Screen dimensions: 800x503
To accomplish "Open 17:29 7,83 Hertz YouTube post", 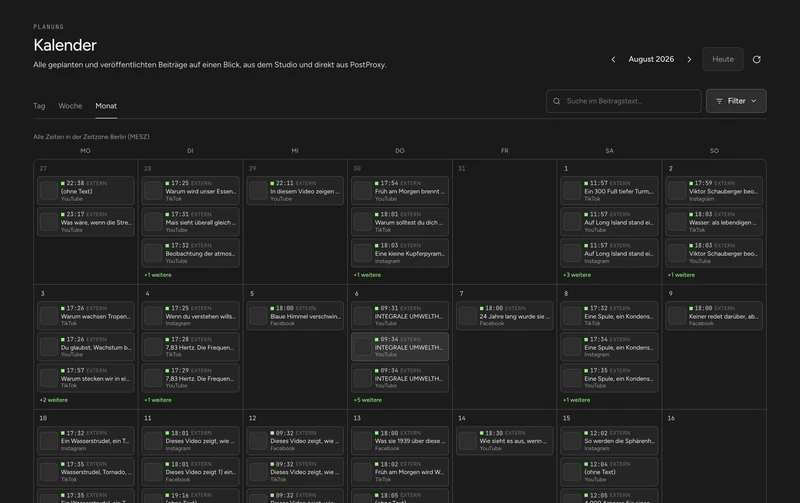I will point(190,378).
